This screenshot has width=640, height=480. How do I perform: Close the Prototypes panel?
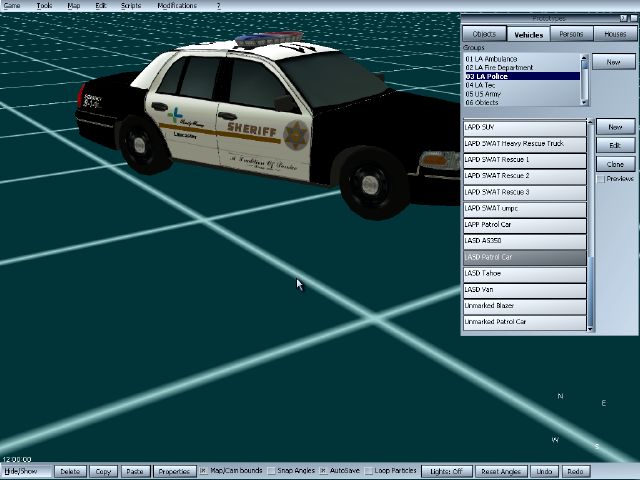pyautogui.click(x=634, y=18)
